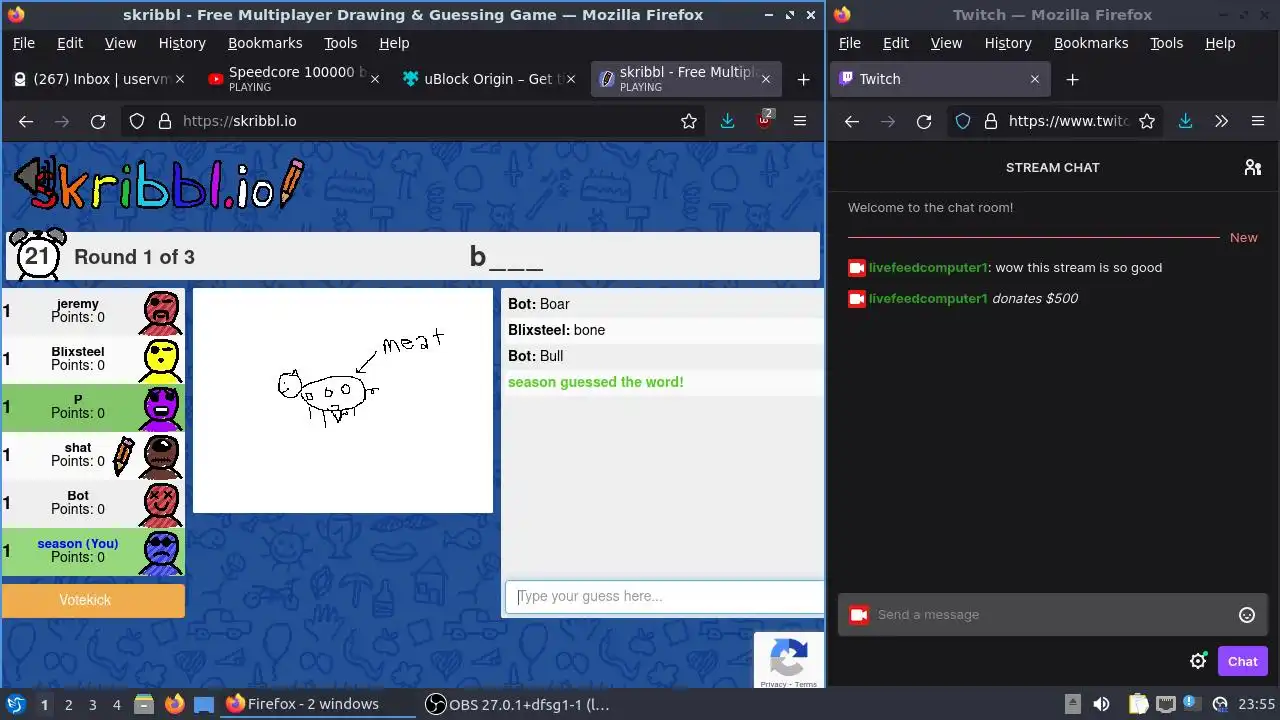This screenshot has width=1280, height=720.
Task: Open Bookmarks menu in skribbl Firefox window
Action: point(265,43)
